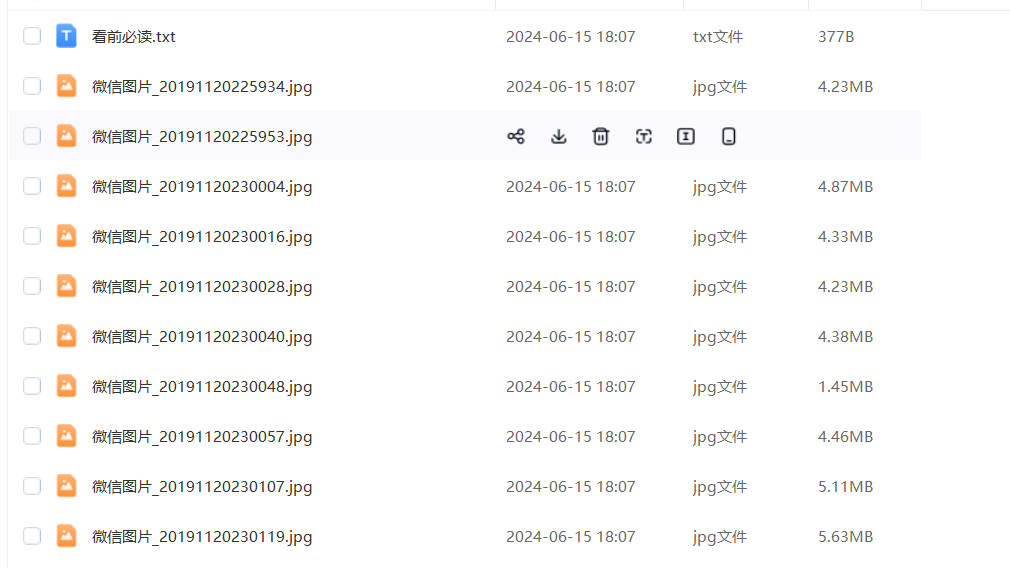Click the phone icon on the hovered row
The height and width of the screenshot is (568, 1010).
[729, 137]
